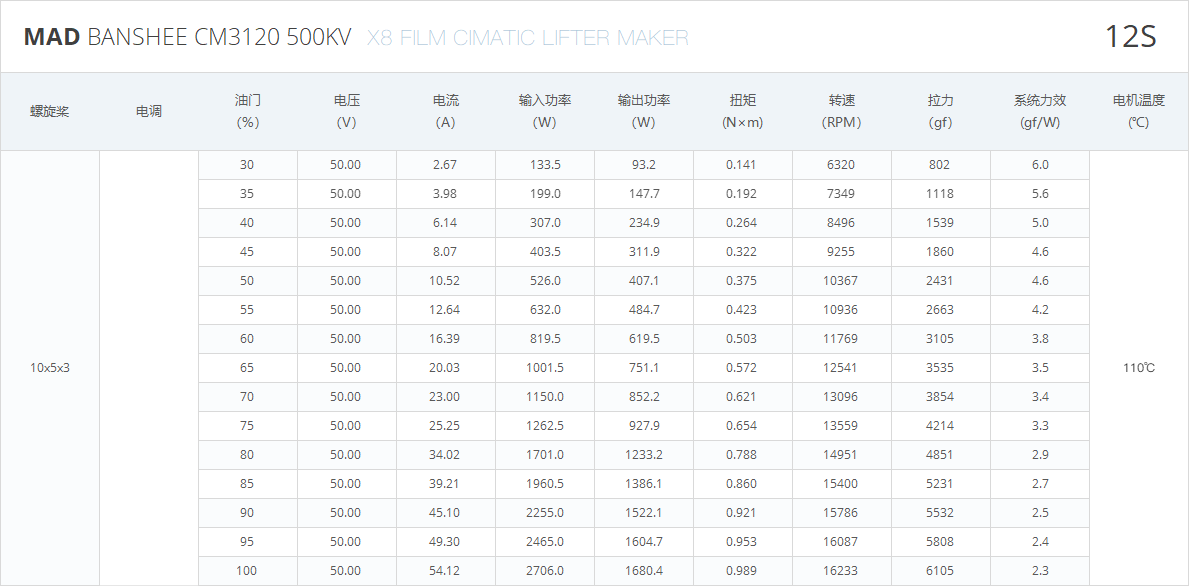Click the output power value 311.9
This screenshot has width=1189, height=586.
644,252
